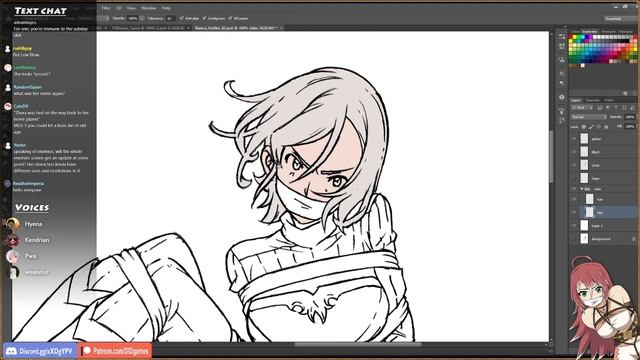The height and width of the screenshot is (360, 640).
Task: Pick the yellow swatch in top row
Action: 574,37
